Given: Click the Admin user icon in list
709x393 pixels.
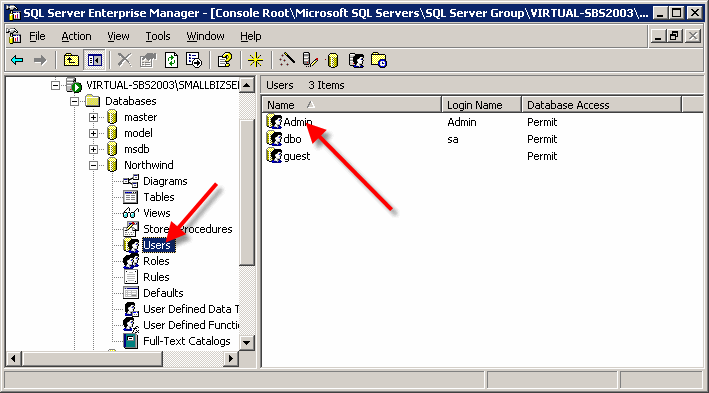Looking at the screenshot, I should click(274, 122).
